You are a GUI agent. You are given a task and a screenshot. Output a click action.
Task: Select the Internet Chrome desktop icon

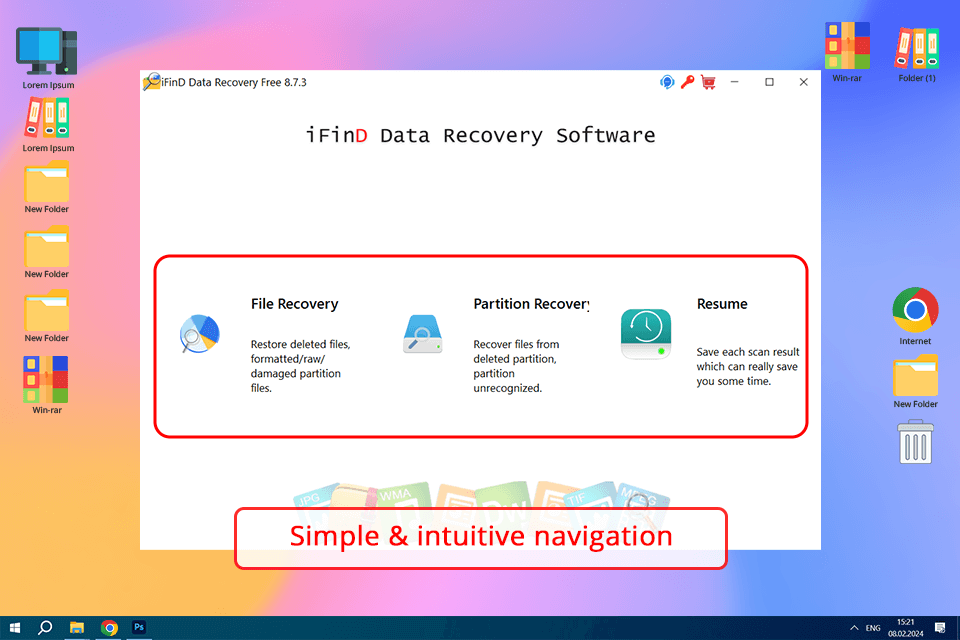[915, 315]
